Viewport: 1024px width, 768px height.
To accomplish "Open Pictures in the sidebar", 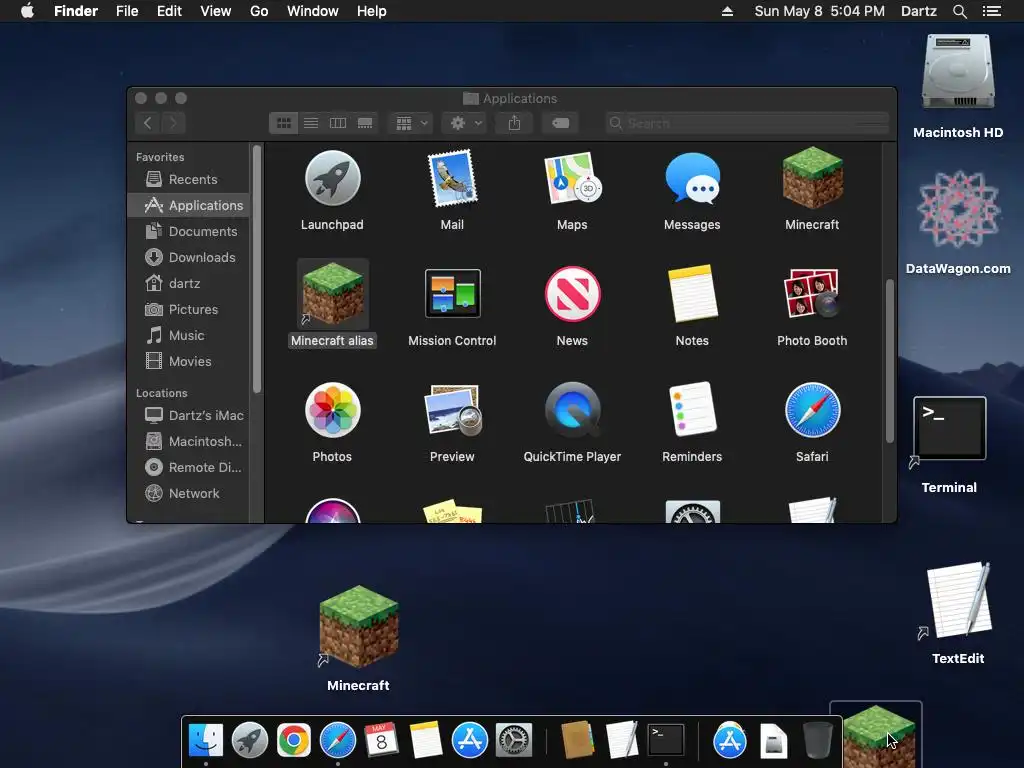I will pos(188,310).
